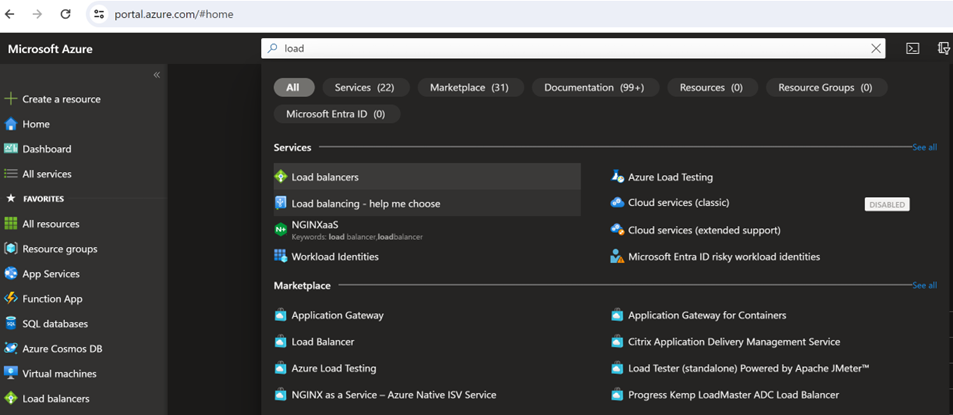Open the SQL databases icon

point(10,323)
